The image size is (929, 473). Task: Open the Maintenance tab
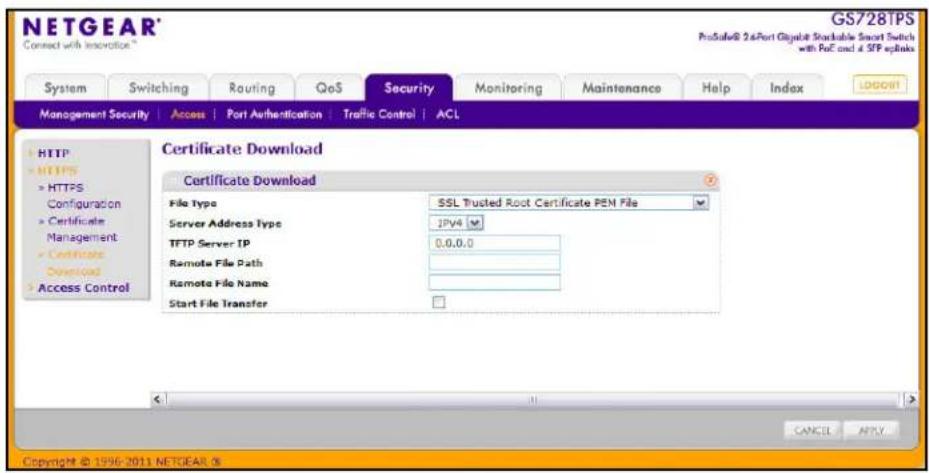622,88
